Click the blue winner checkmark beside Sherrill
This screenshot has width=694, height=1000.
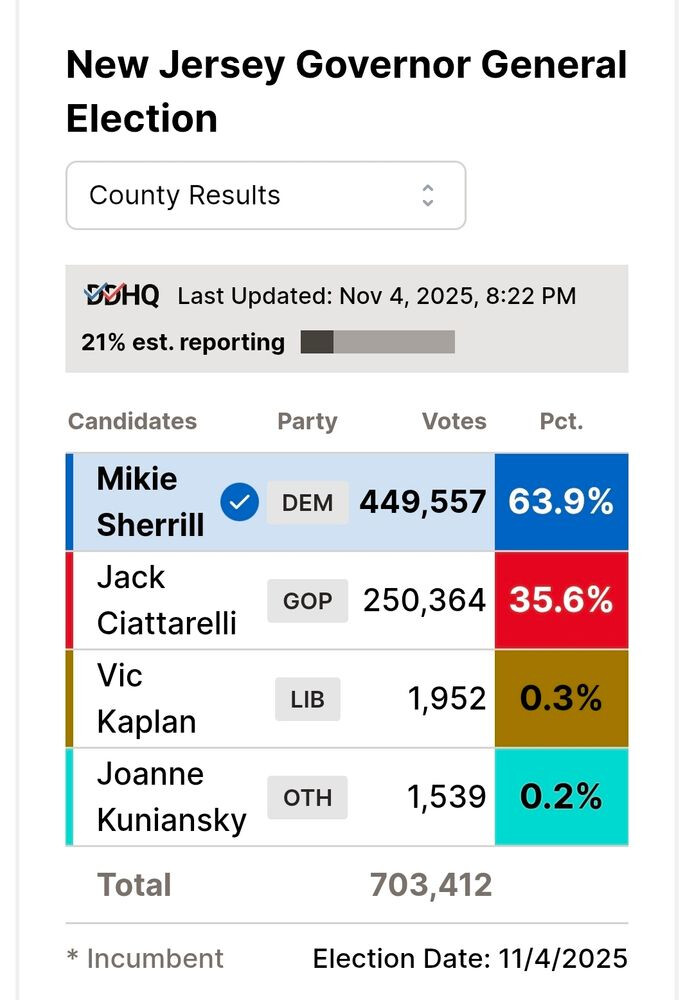point(239,502)
